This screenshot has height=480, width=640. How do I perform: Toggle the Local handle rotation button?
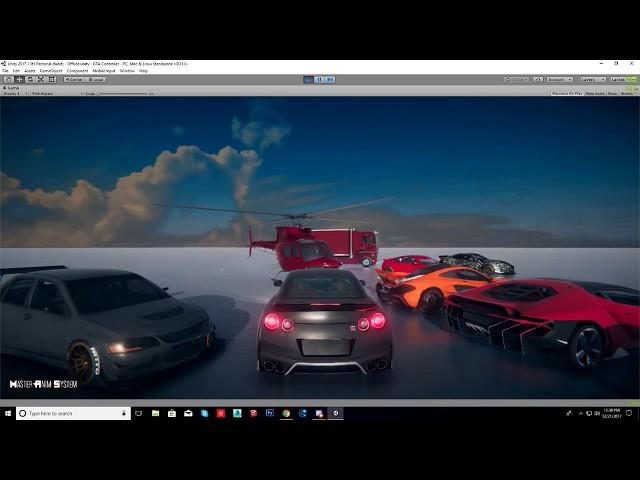[96, 80]
